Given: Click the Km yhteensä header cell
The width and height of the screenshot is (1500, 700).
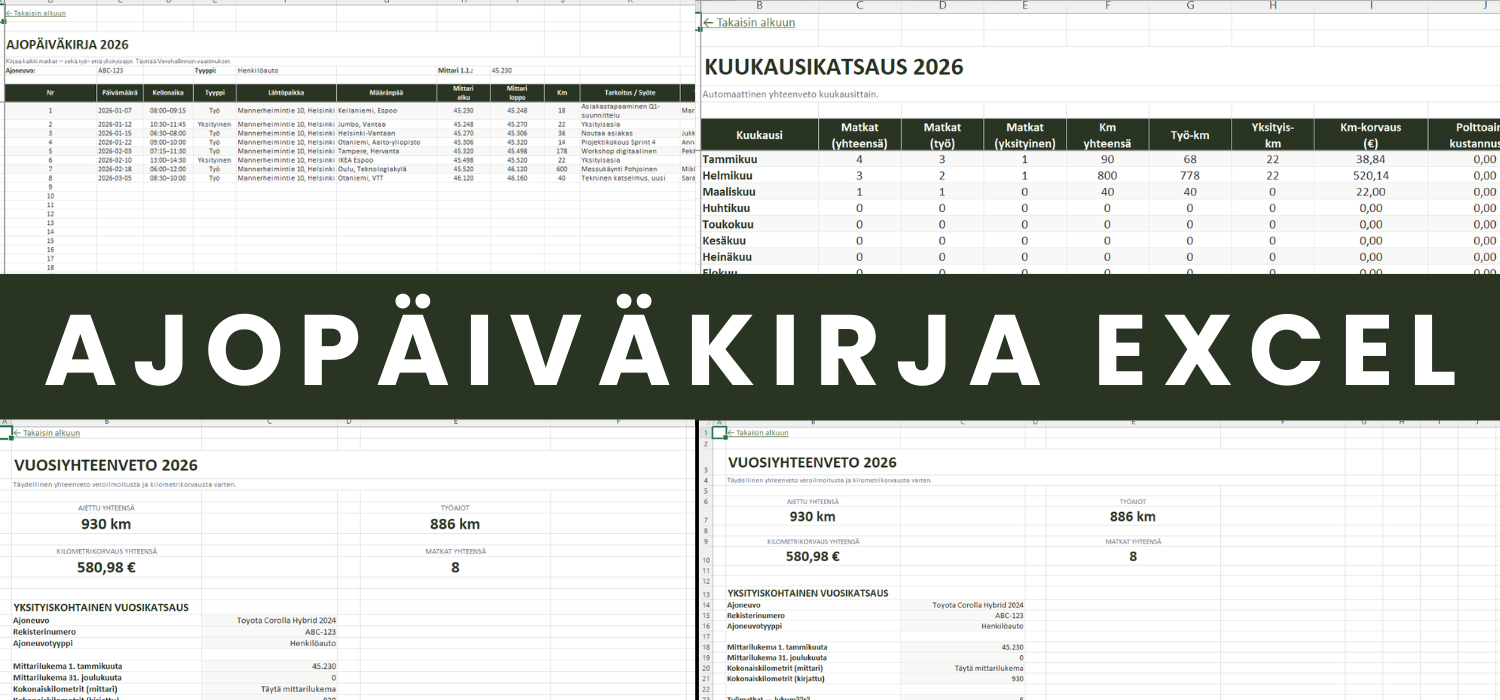Looking at the screenshot, I should tap(1107, 134).
